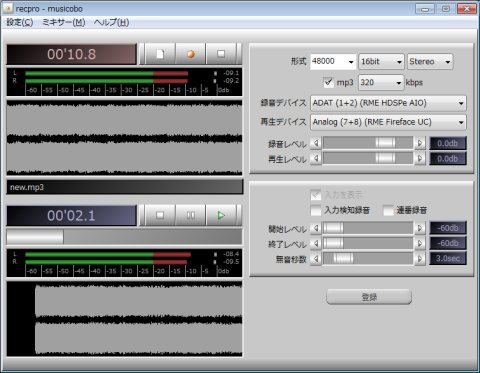Pause playback with the pause button

coord(190,215)
